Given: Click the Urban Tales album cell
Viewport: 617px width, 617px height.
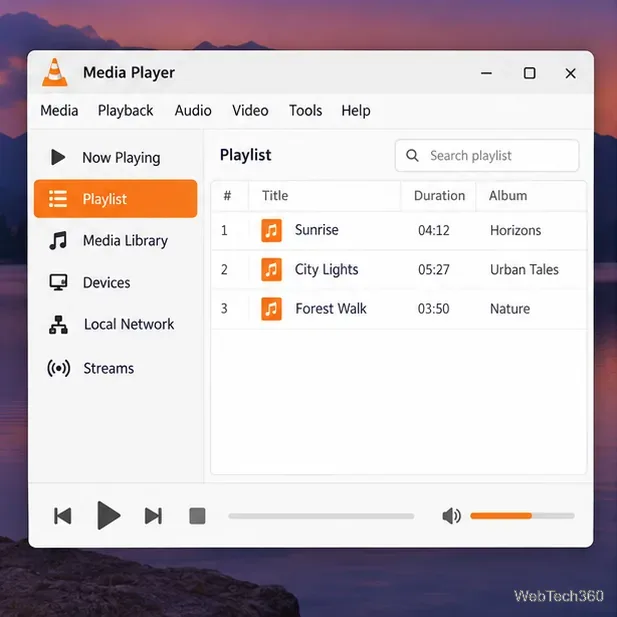Looking at the screenshot, I should (524, 270).
